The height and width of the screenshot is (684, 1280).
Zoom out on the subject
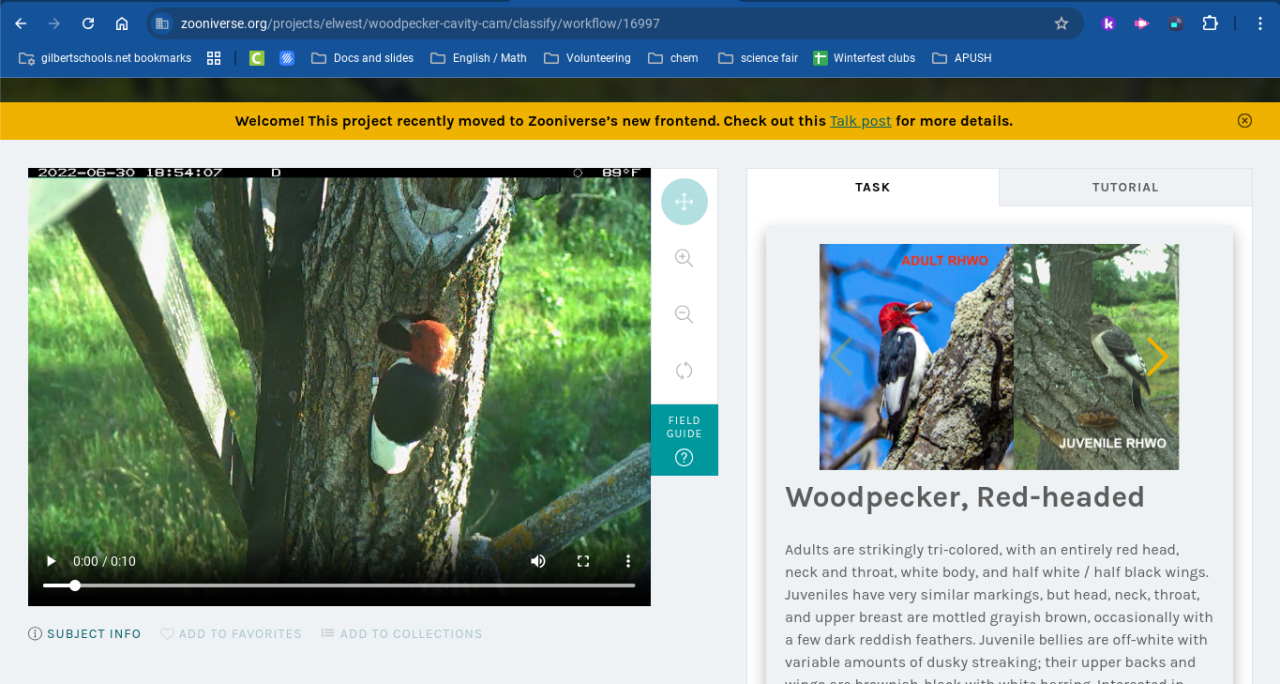pos(684,315)
